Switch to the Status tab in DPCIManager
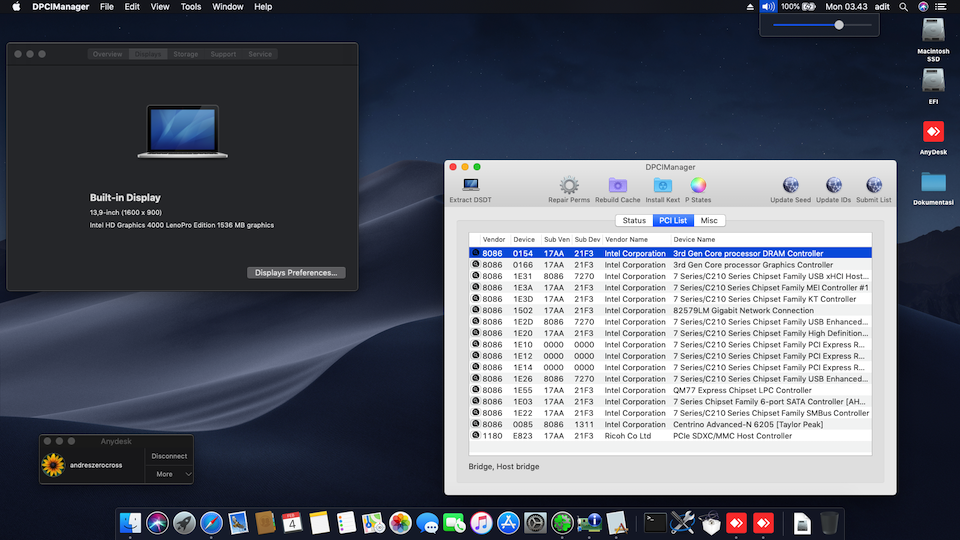This screenshot has height=540, width=960. [x=634, y=220]
